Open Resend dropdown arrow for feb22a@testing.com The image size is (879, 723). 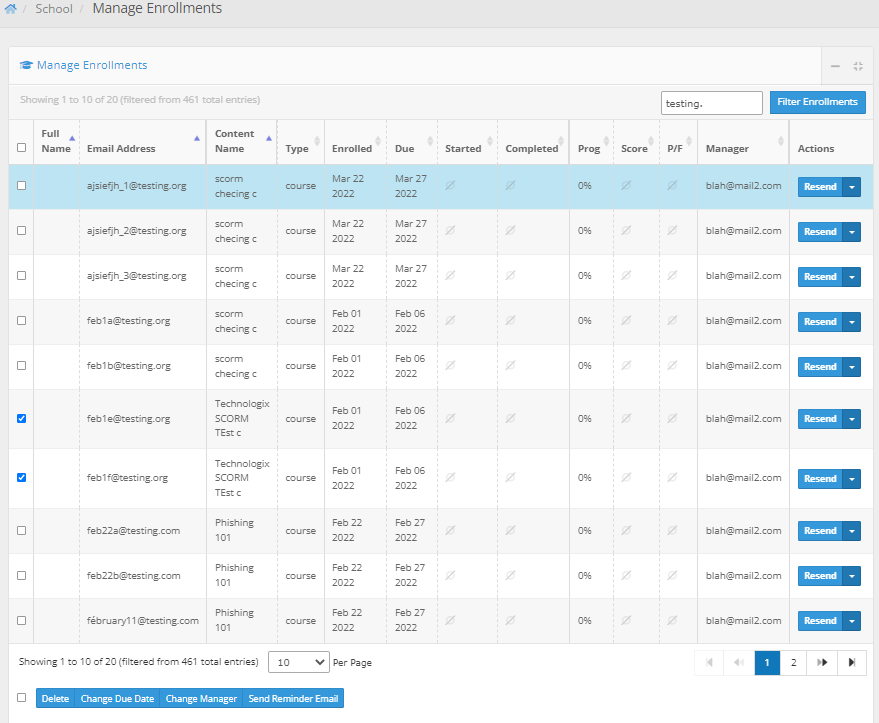coord(851,531)
